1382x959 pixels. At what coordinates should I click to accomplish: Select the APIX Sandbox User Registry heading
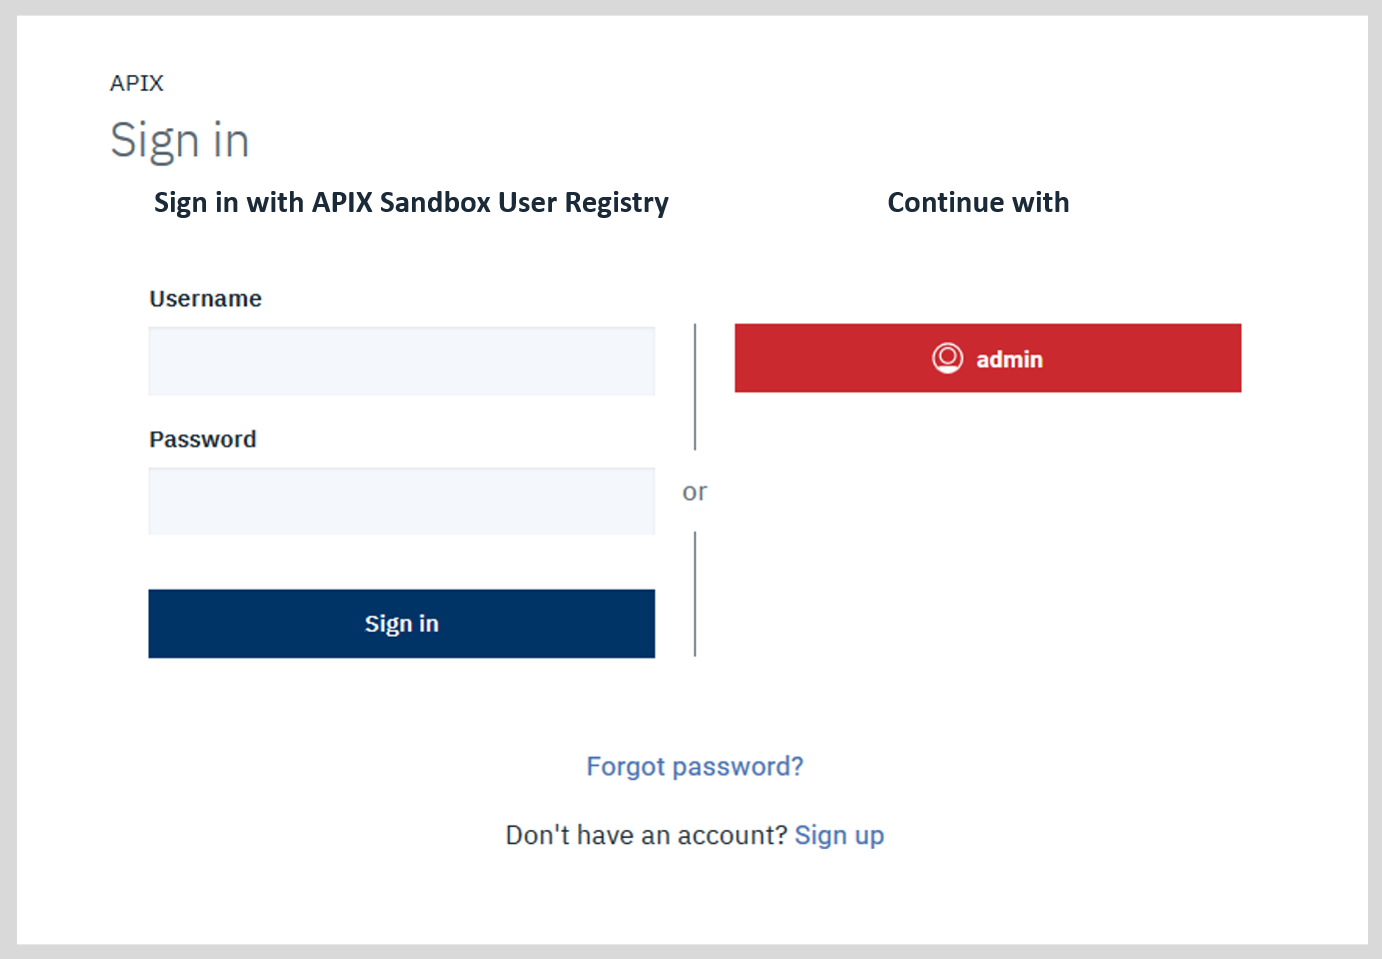click(411, 203)
